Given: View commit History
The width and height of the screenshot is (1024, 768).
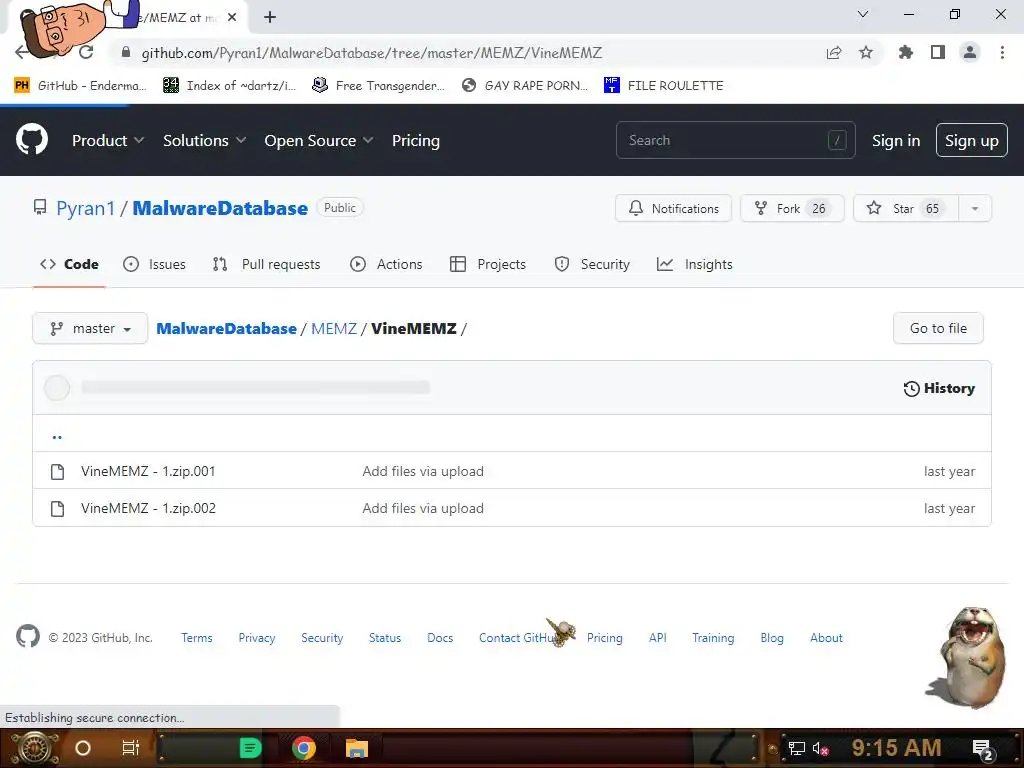Looking at the screenshot, I should (939, 389).
